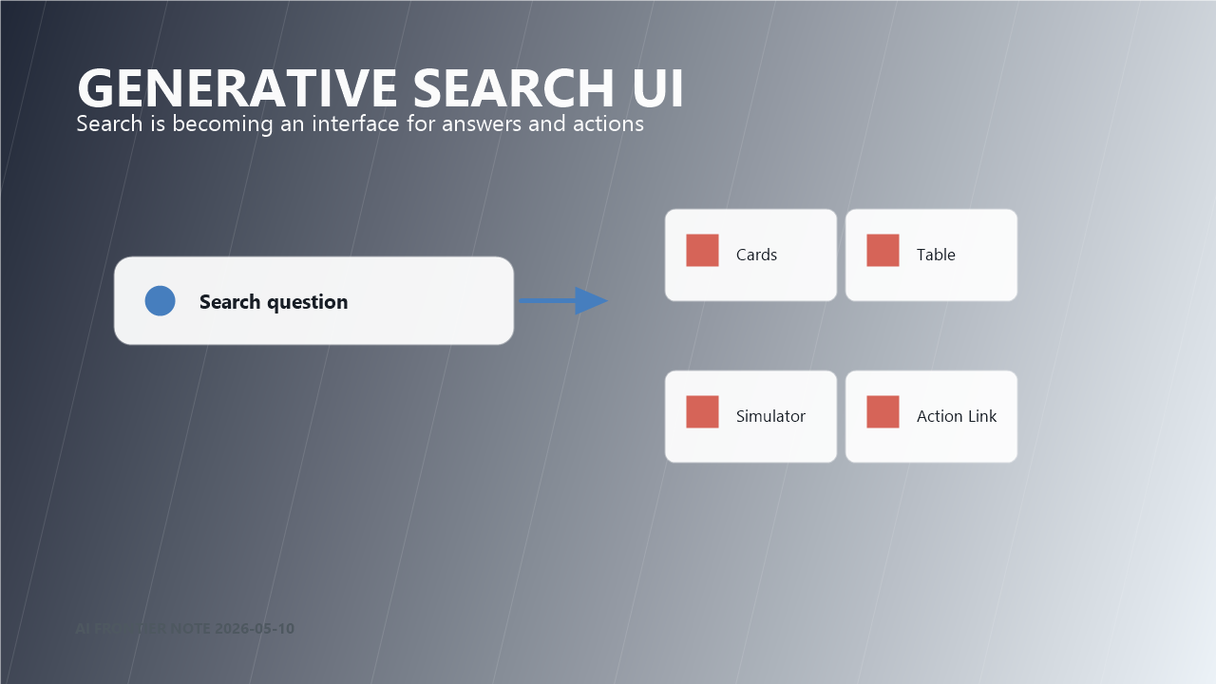Click the subtitle about answers and actions
This screenshot has height=684, width=1216.
coord(360,124)
